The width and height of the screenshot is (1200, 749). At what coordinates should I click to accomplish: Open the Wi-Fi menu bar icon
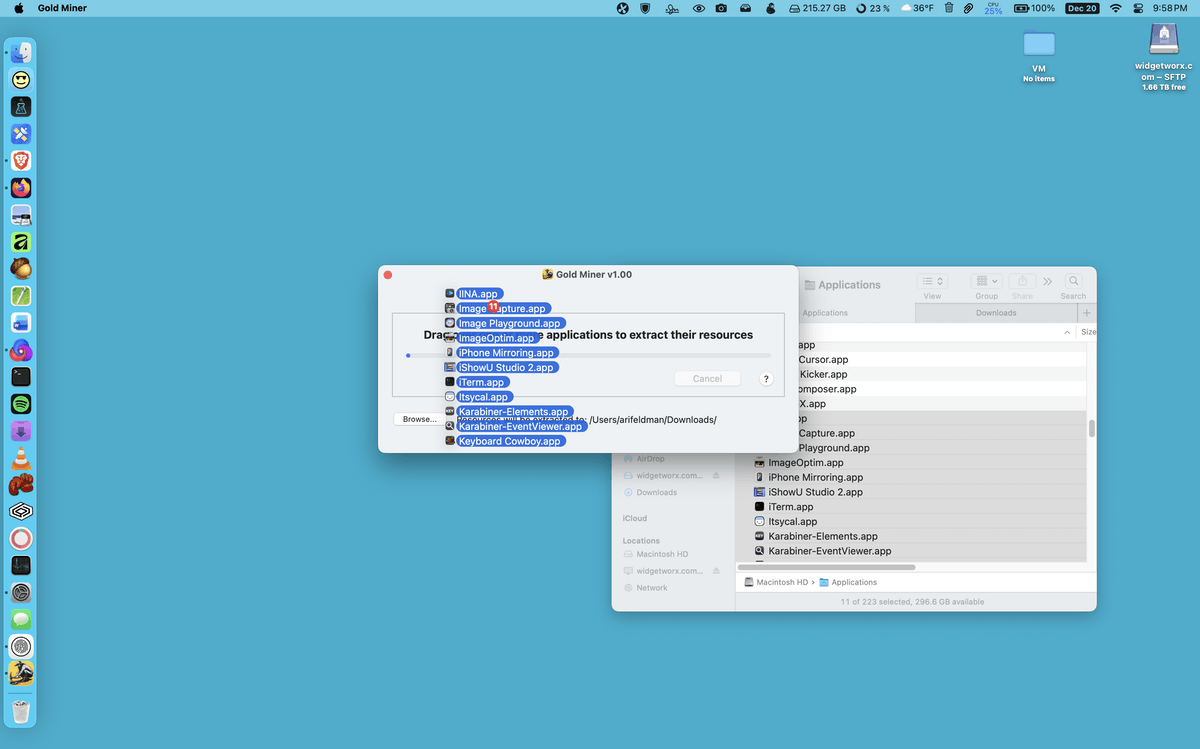(1115, 8)
